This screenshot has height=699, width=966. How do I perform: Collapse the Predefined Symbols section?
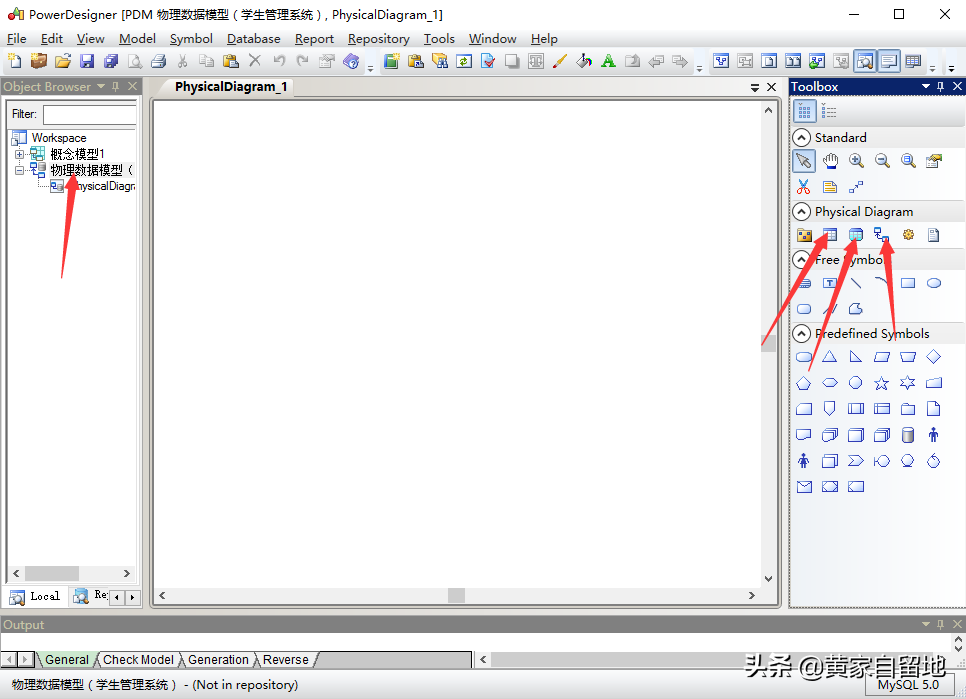tap(802, 334)
